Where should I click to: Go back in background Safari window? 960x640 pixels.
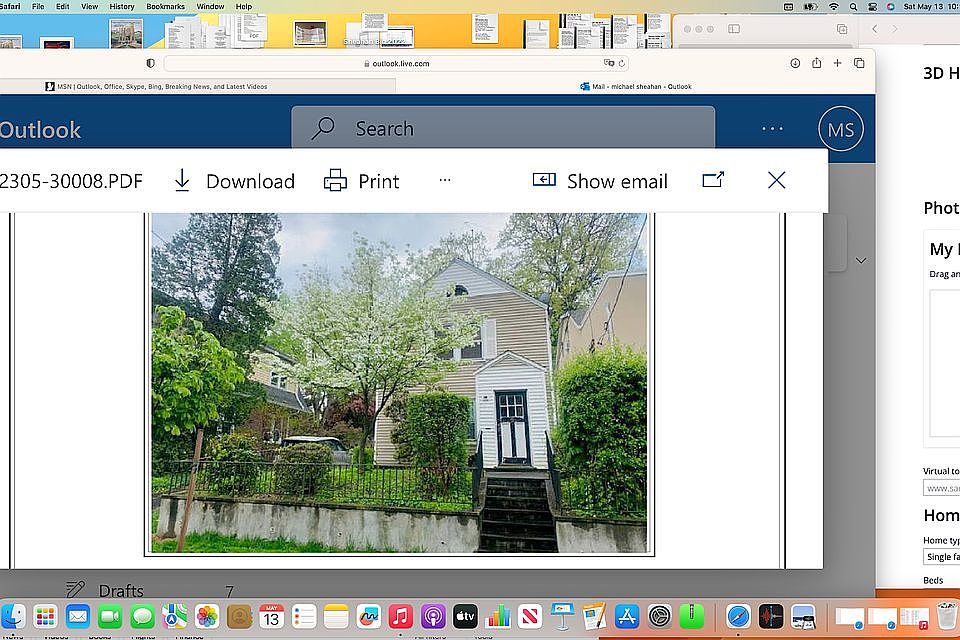(x=874, y=29)
